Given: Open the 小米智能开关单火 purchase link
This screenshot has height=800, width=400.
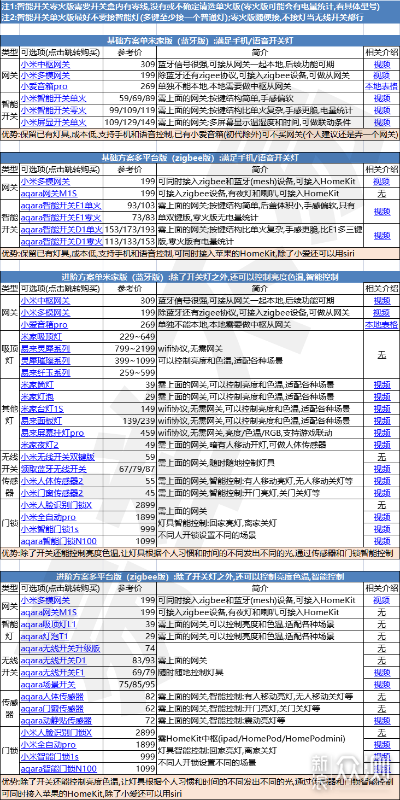Looking at the screenshot, I should coord(53,98).
